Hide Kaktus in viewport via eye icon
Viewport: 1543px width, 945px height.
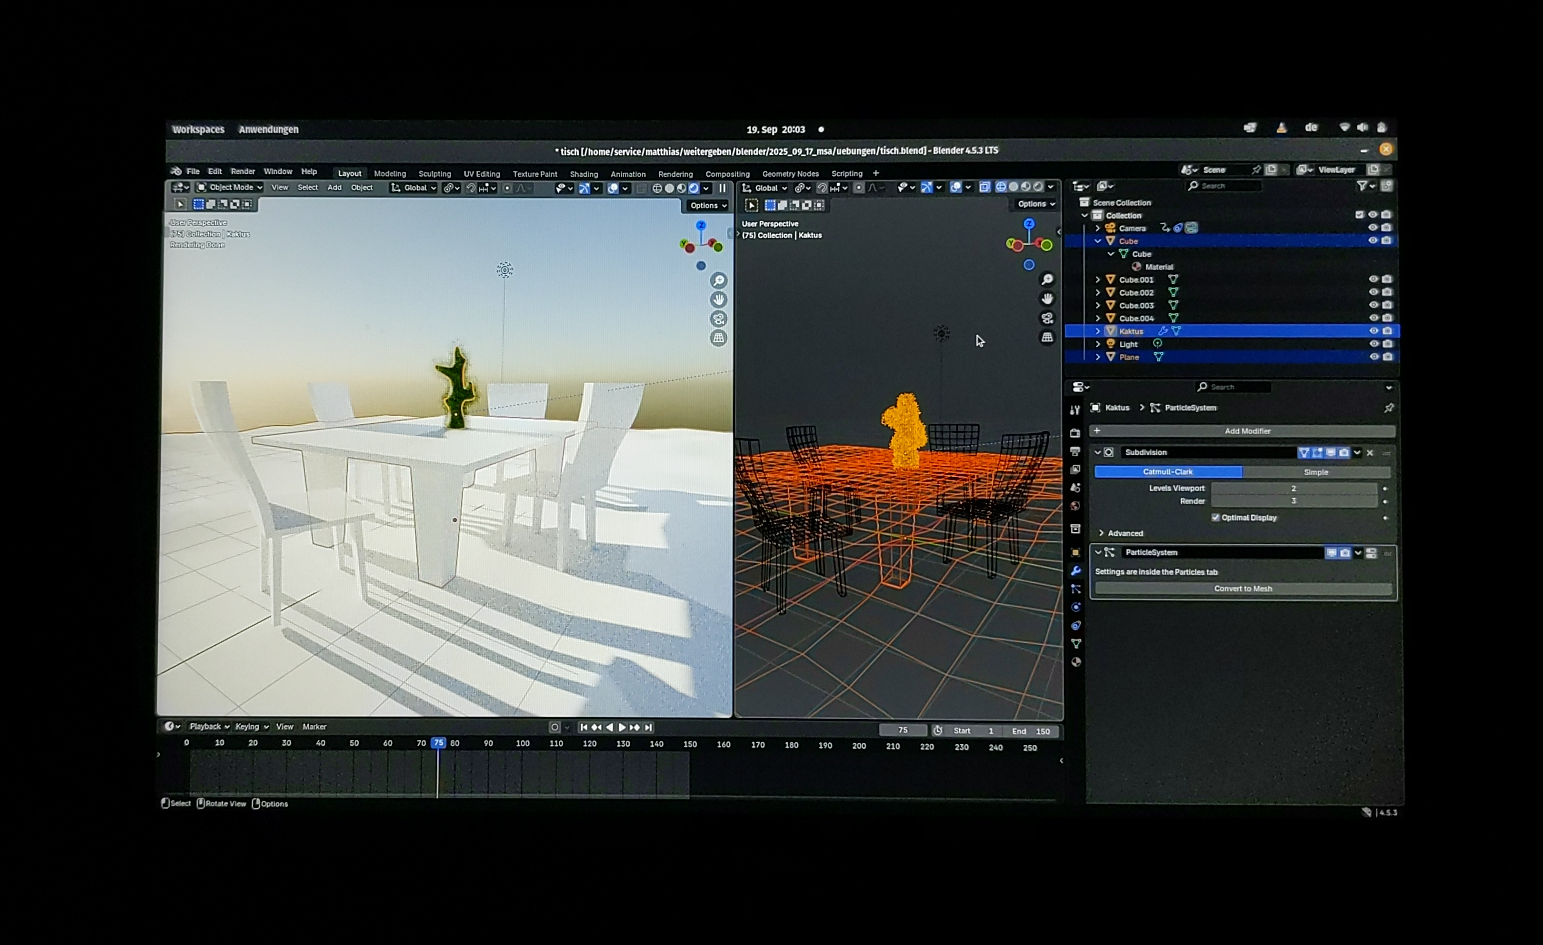pos(1373,331)
